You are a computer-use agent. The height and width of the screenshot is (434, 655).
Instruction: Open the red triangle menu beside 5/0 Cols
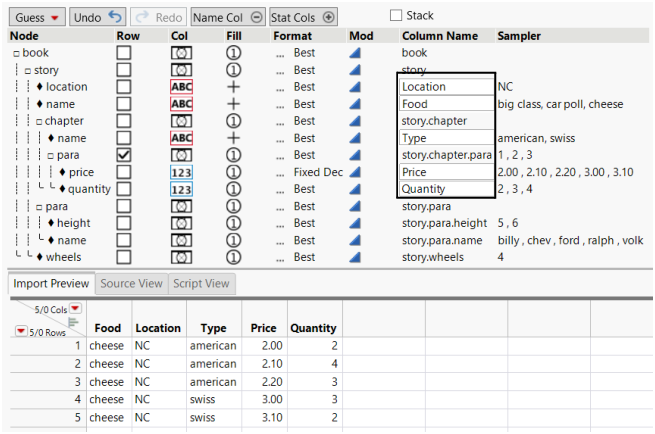click(x=76, y=308)
